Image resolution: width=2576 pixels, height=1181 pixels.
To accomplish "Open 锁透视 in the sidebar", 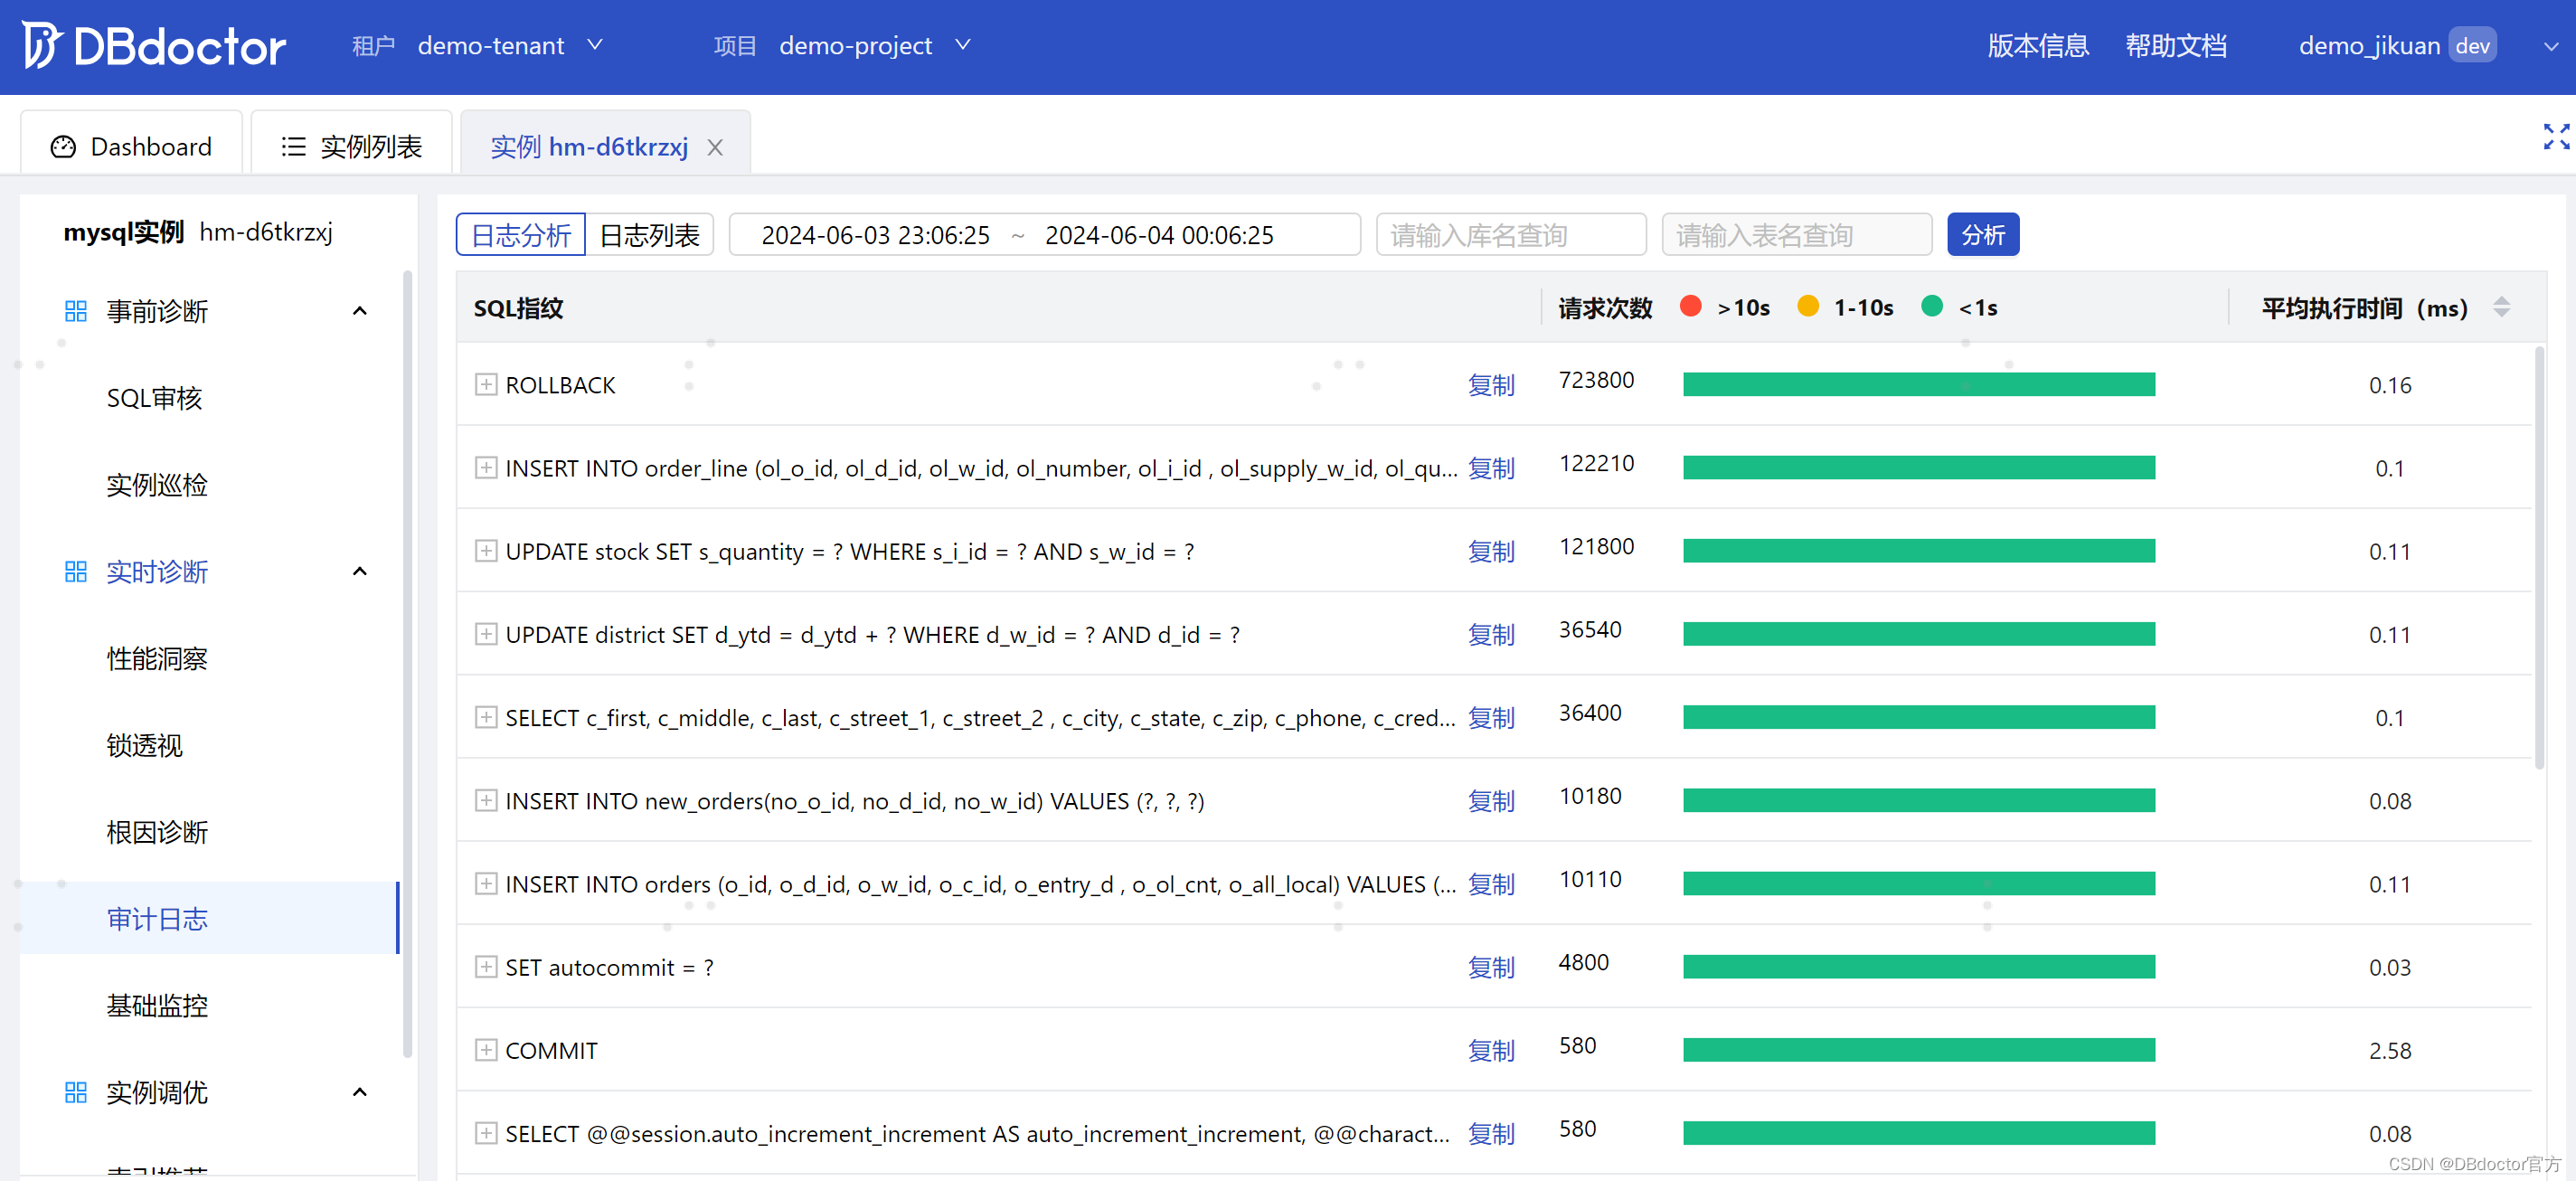I will (x=145, y=745).
